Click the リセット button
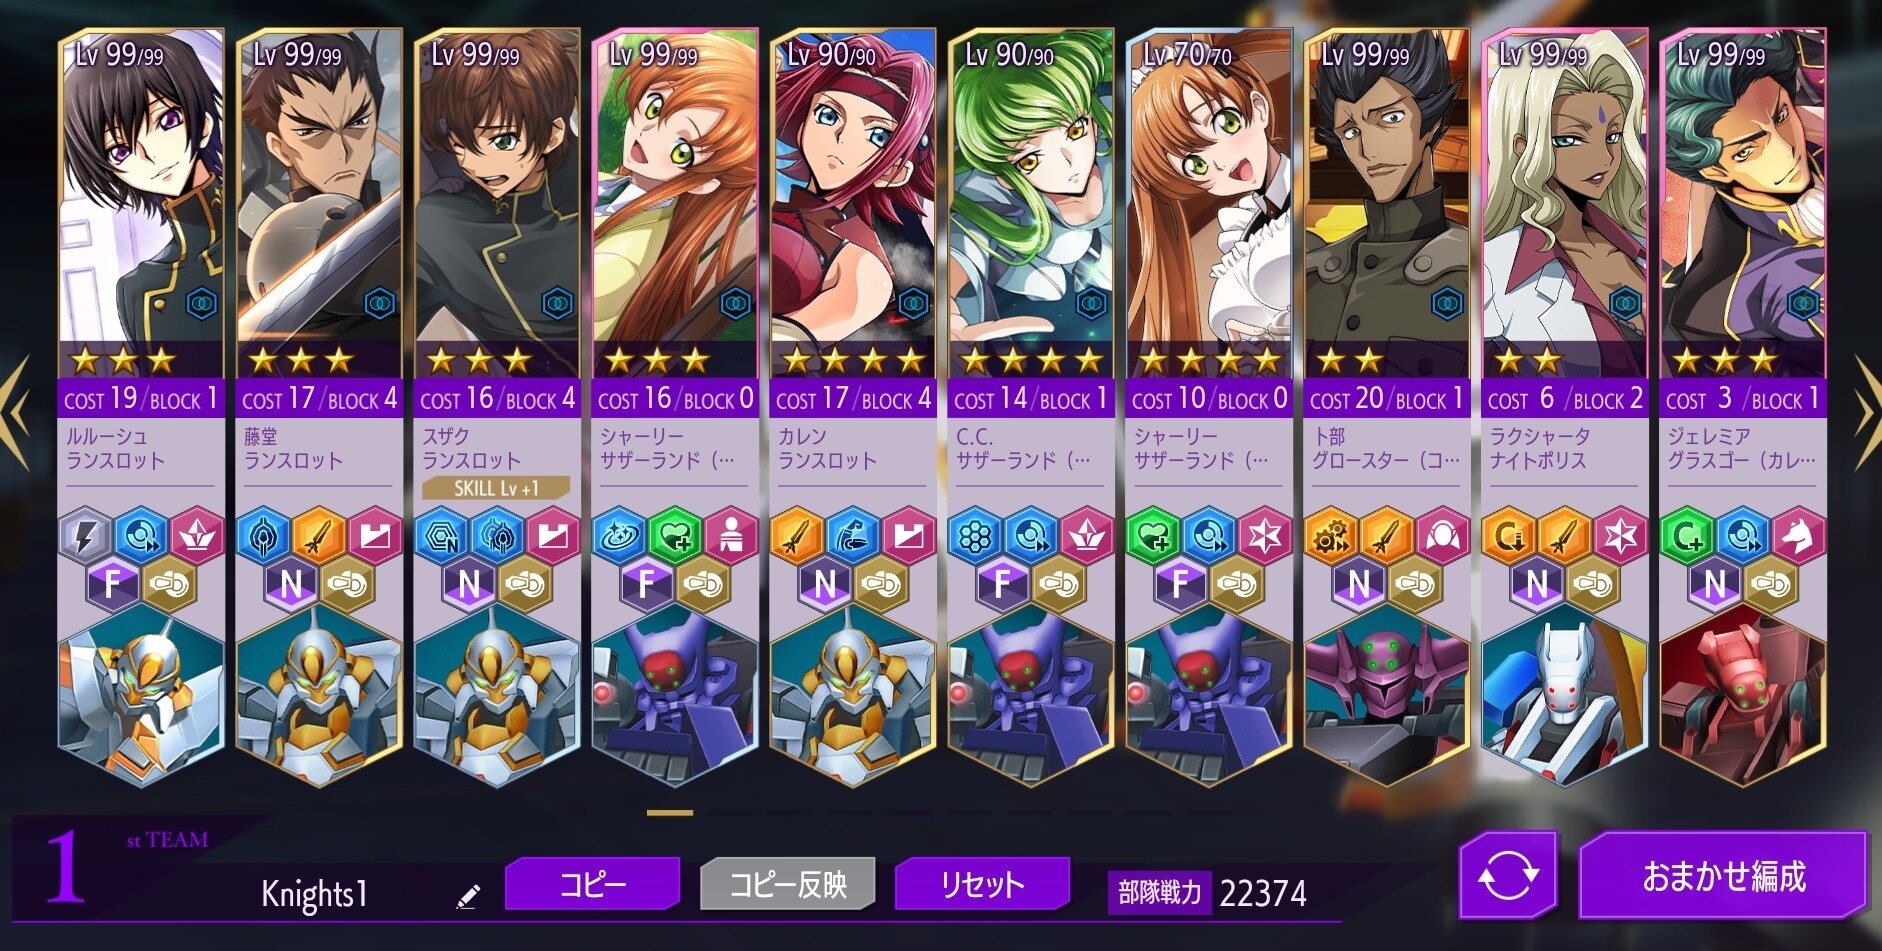 983,884
